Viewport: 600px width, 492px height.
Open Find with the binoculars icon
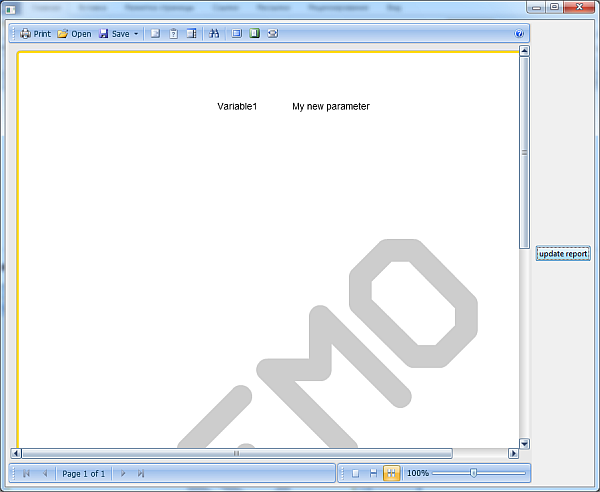pyautogui.click(x=214, y=34)
